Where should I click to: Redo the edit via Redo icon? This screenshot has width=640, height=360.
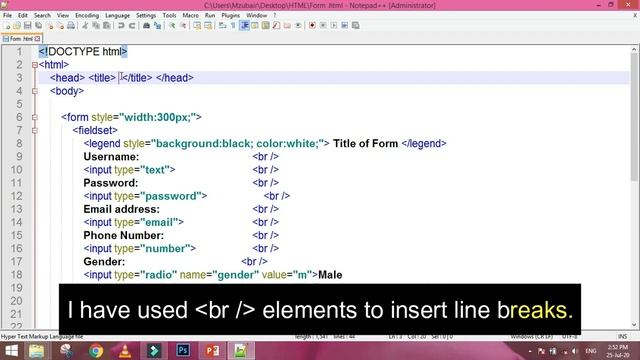click(x=132, y=25)
